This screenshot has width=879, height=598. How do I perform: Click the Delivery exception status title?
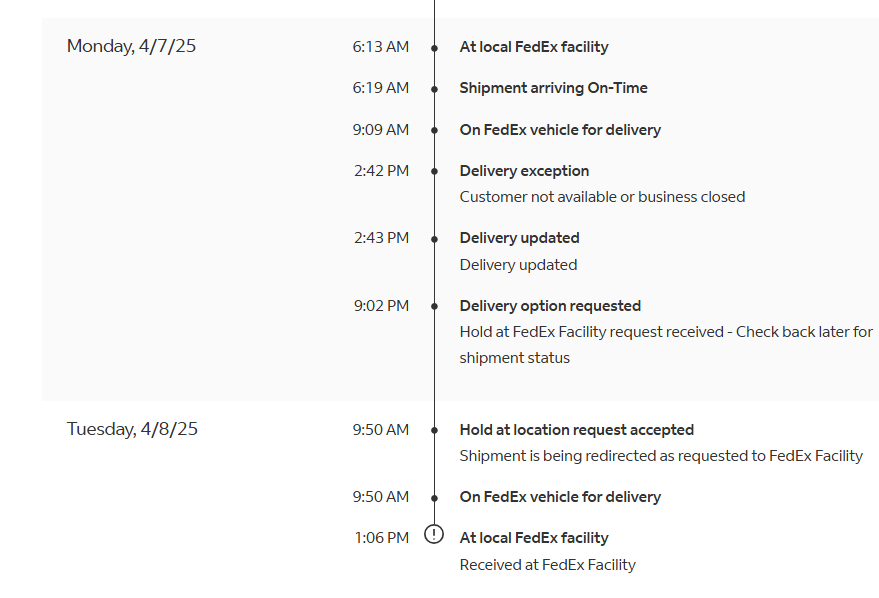pyautogui.click(x=524, y=171)
